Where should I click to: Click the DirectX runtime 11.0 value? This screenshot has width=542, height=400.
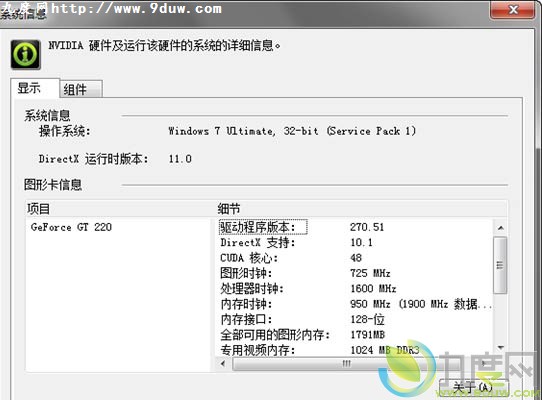pyautogui.click(x=180, y=159)
